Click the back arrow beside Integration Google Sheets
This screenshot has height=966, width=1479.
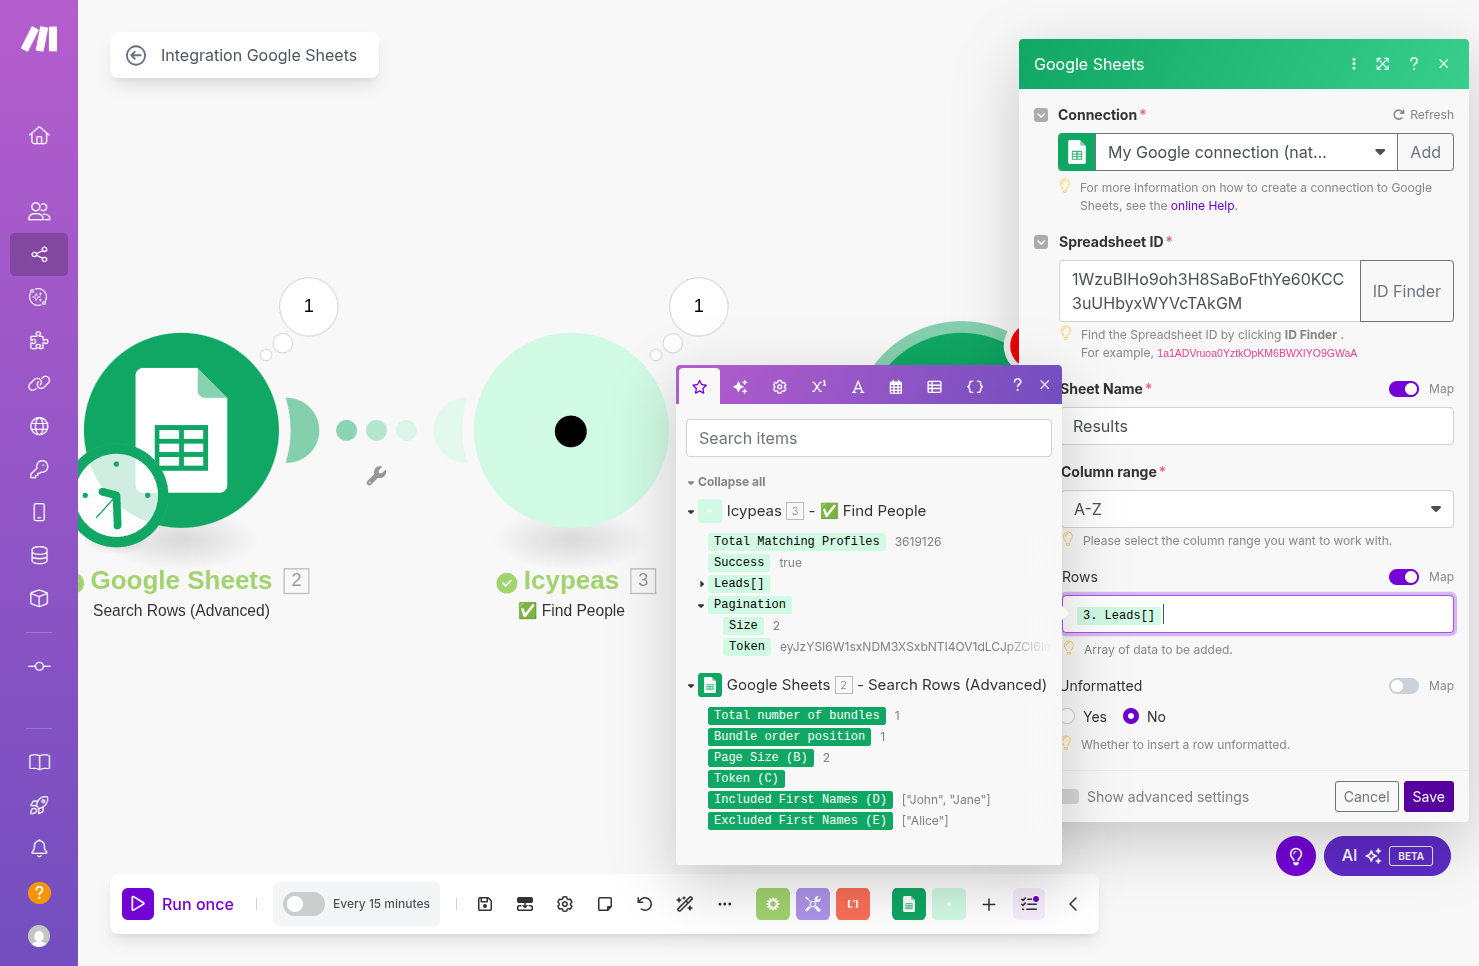pos(136,56)
